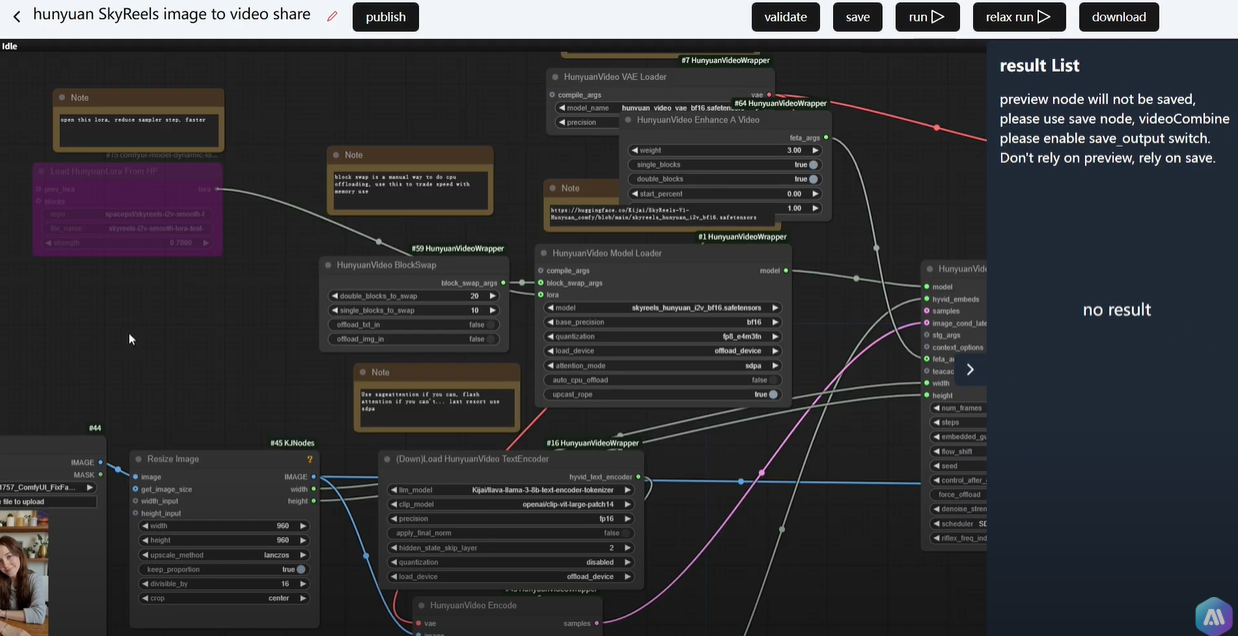This screenshot has height=636, width=1238.
Task: Increase hidden_state_skip_layer with the right arrow
Action: click(627, 548)
